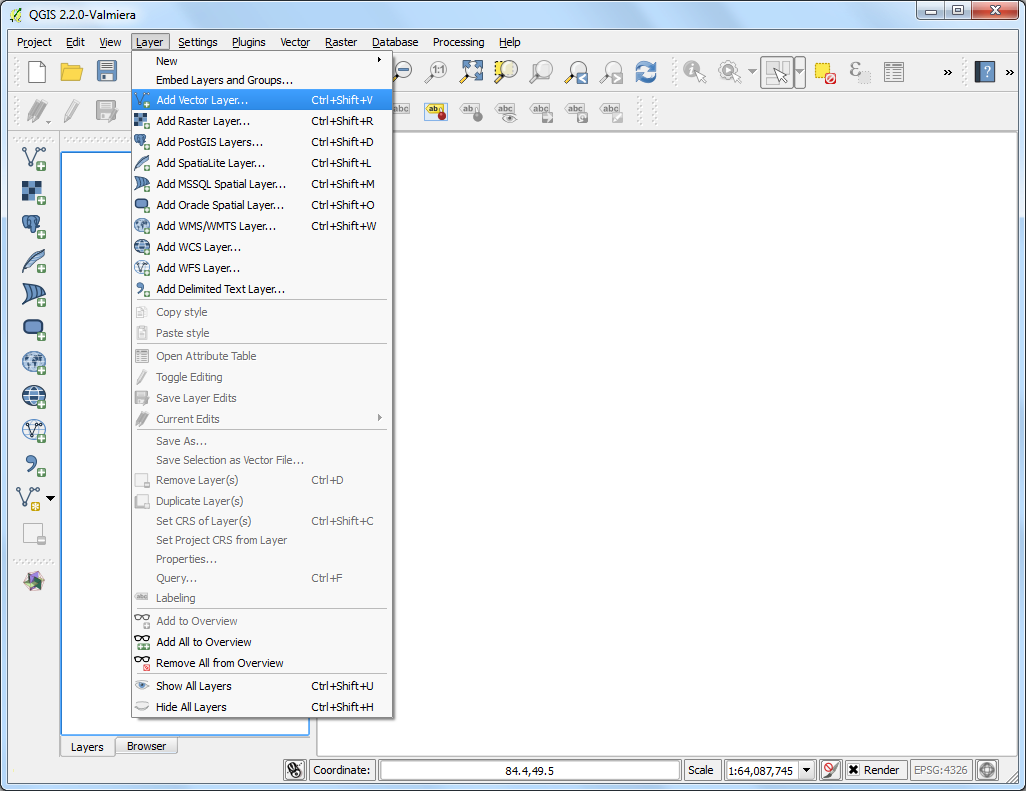
Task: Switch to the Layers tab
Action: pos(87,747)
